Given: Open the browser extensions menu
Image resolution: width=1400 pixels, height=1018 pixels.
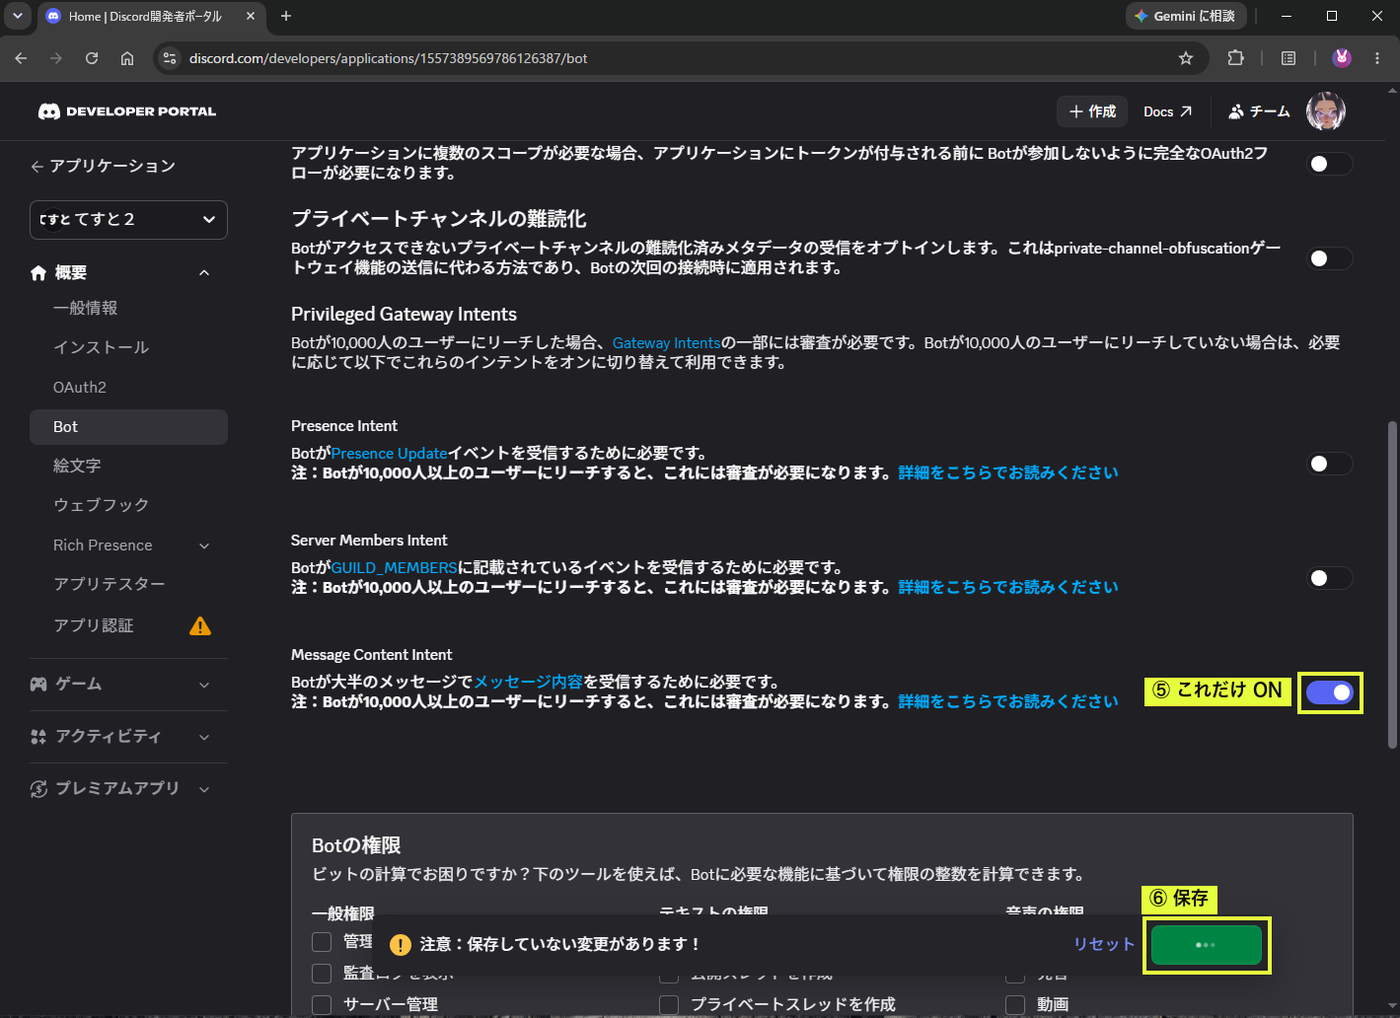Looking at the screenshot, I should click(x=1236, y=58).
